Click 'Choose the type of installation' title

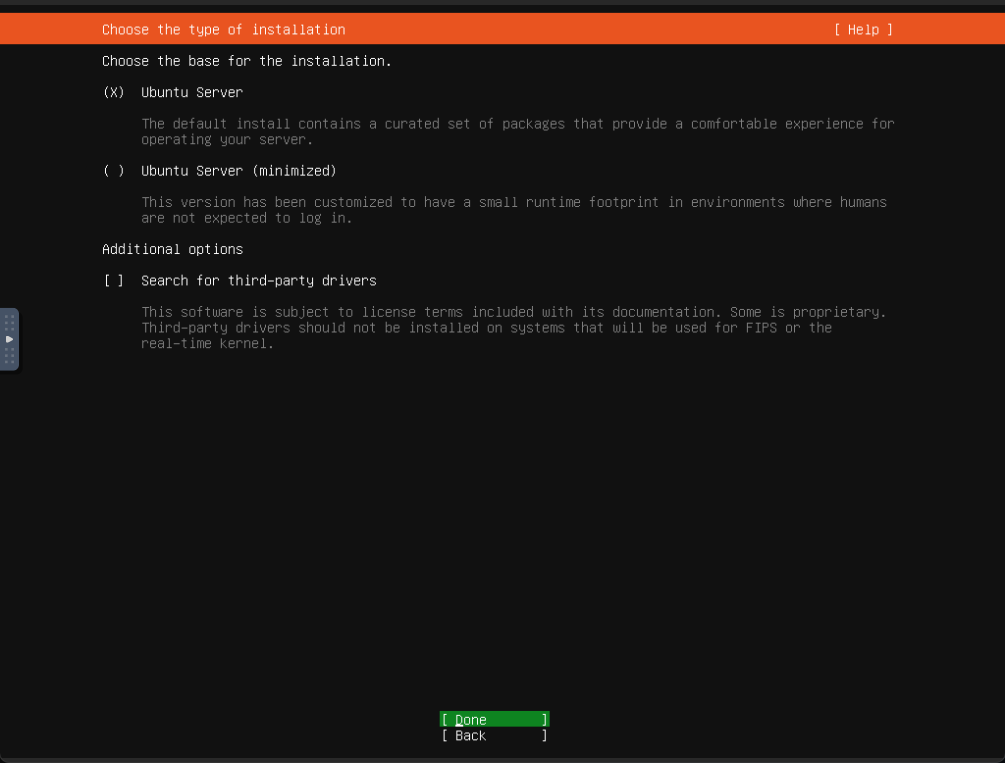(x=224, y=29)
